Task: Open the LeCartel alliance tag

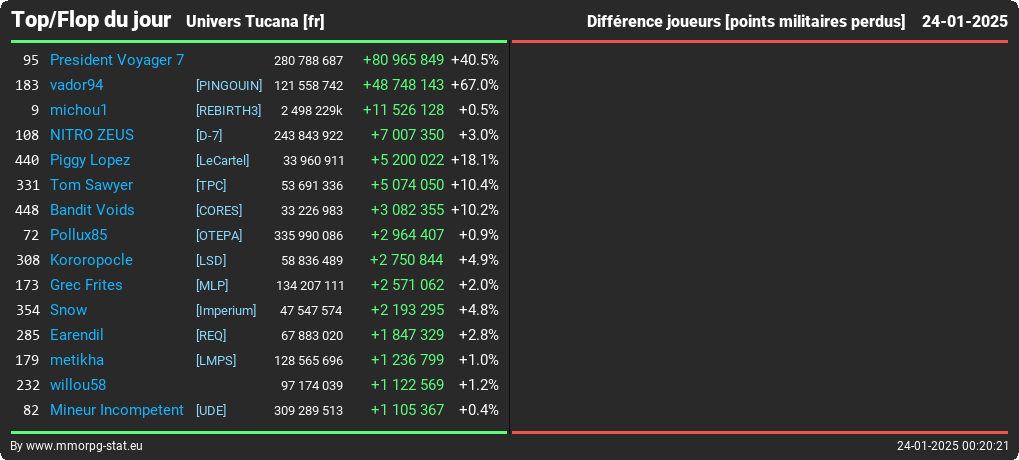Action: coord(222,160)
